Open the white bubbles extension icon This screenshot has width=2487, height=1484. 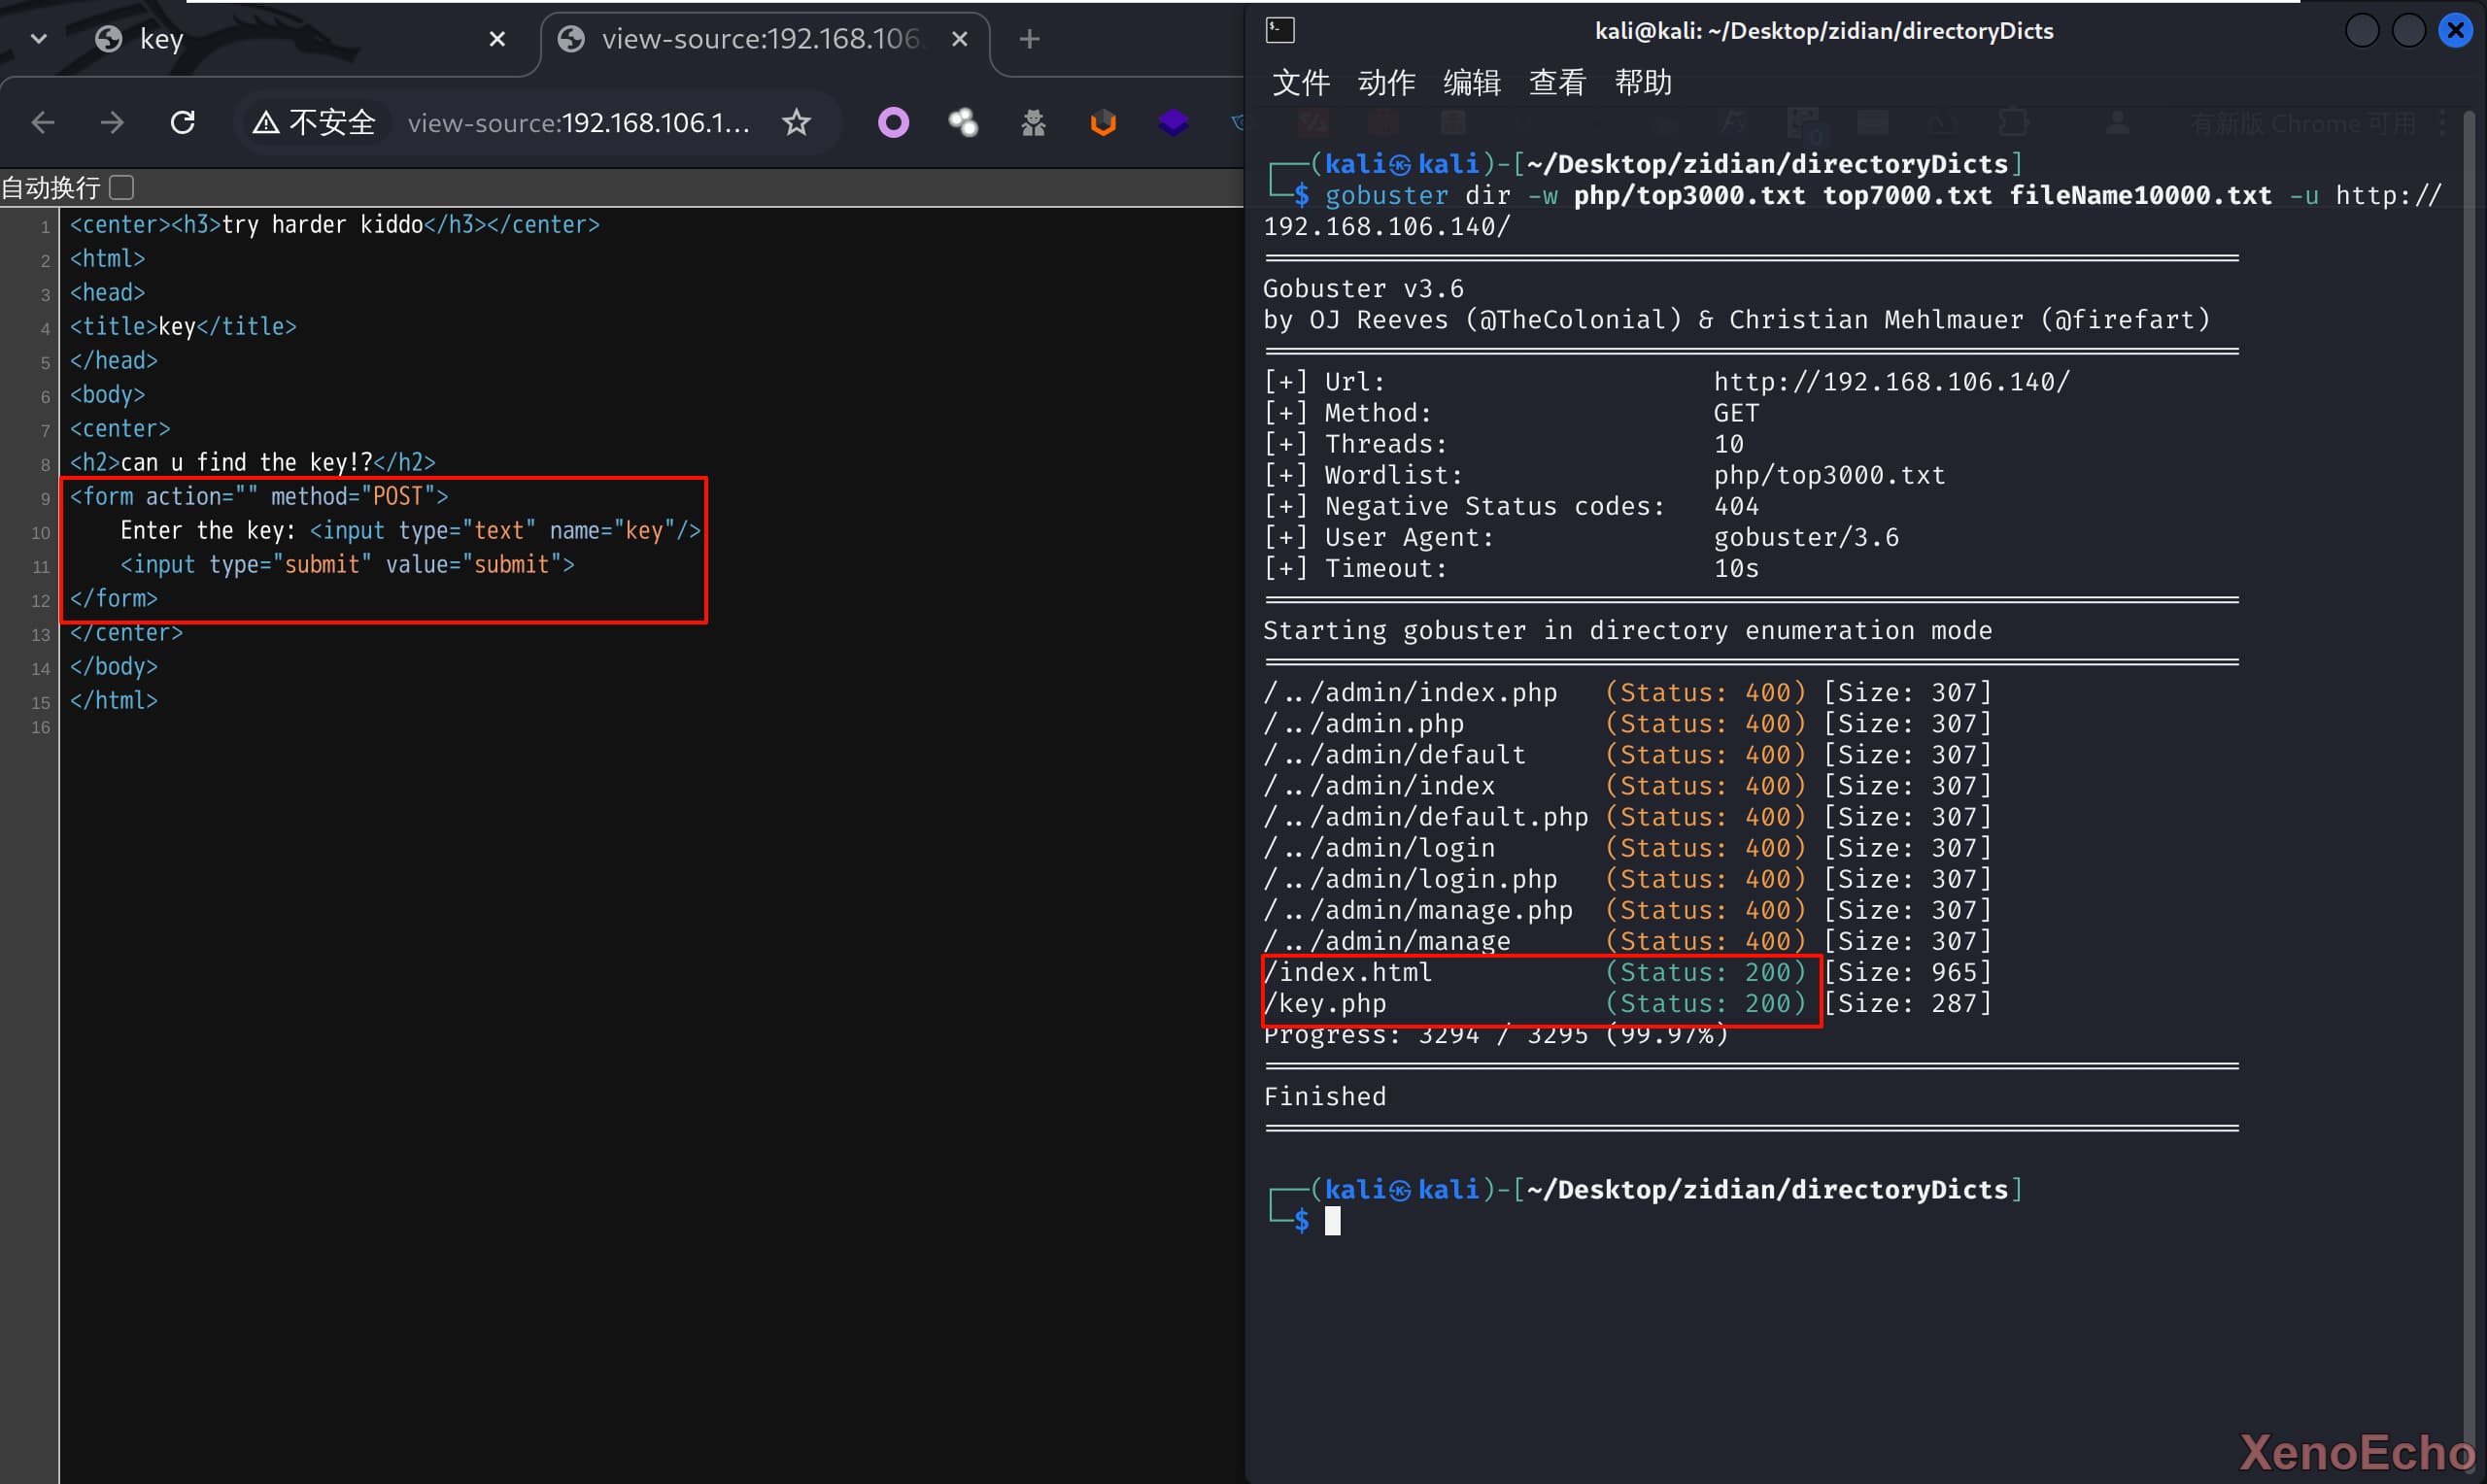tap(963, 123)
